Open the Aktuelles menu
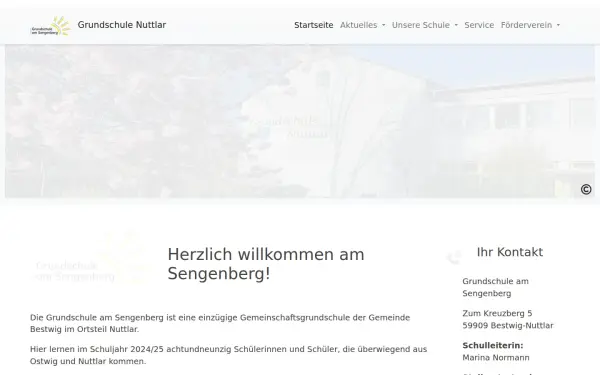This screenshot has width=600, height=375. (359, 25)
